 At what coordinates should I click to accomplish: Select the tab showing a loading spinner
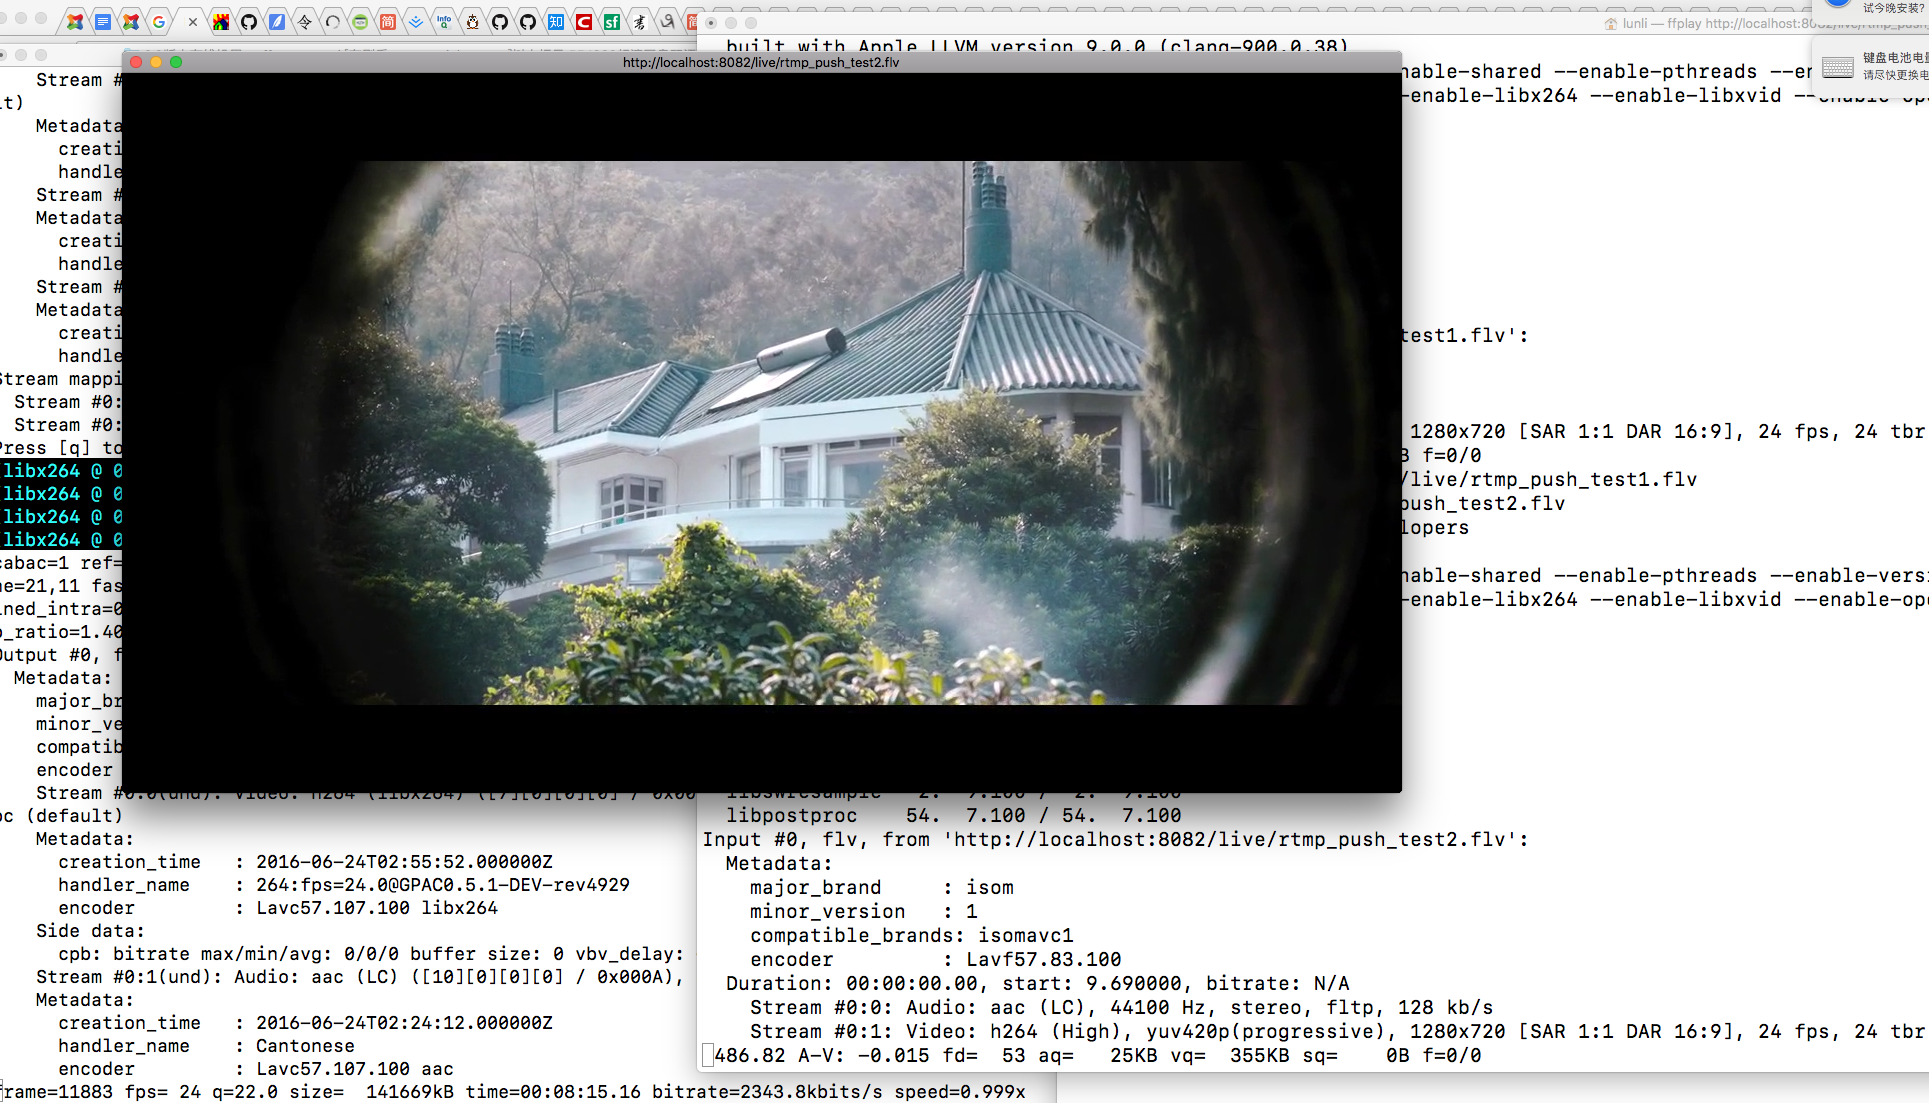pos(333,21)
